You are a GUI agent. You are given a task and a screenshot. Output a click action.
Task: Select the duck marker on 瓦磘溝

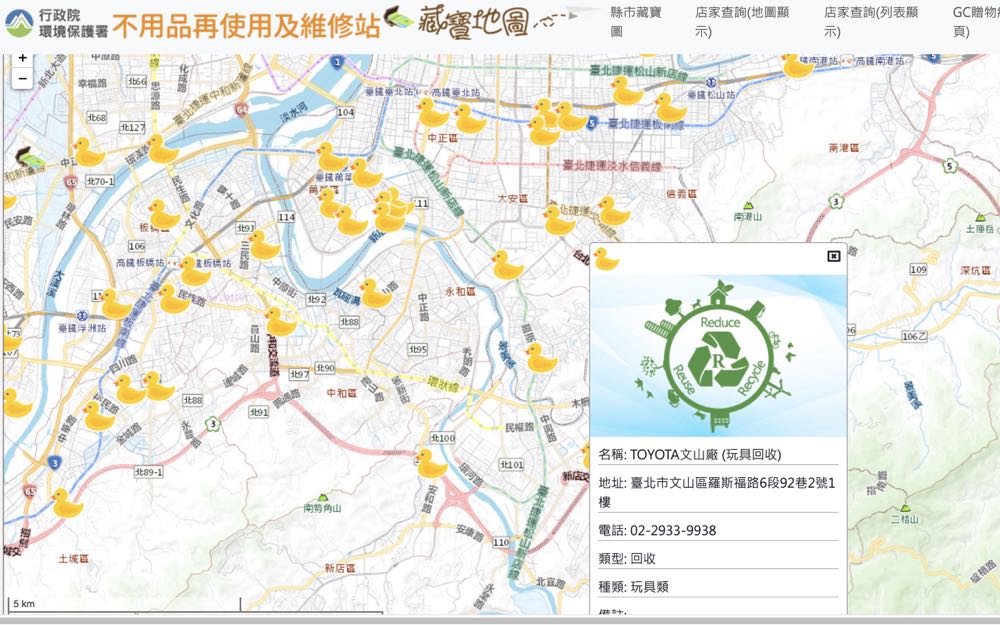375,293
